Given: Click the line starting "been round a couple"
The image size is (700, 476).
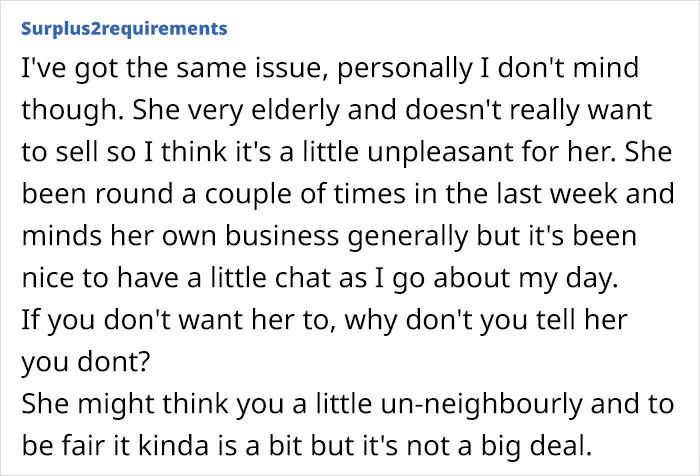Looking at the screenshot, I should 348,195.
